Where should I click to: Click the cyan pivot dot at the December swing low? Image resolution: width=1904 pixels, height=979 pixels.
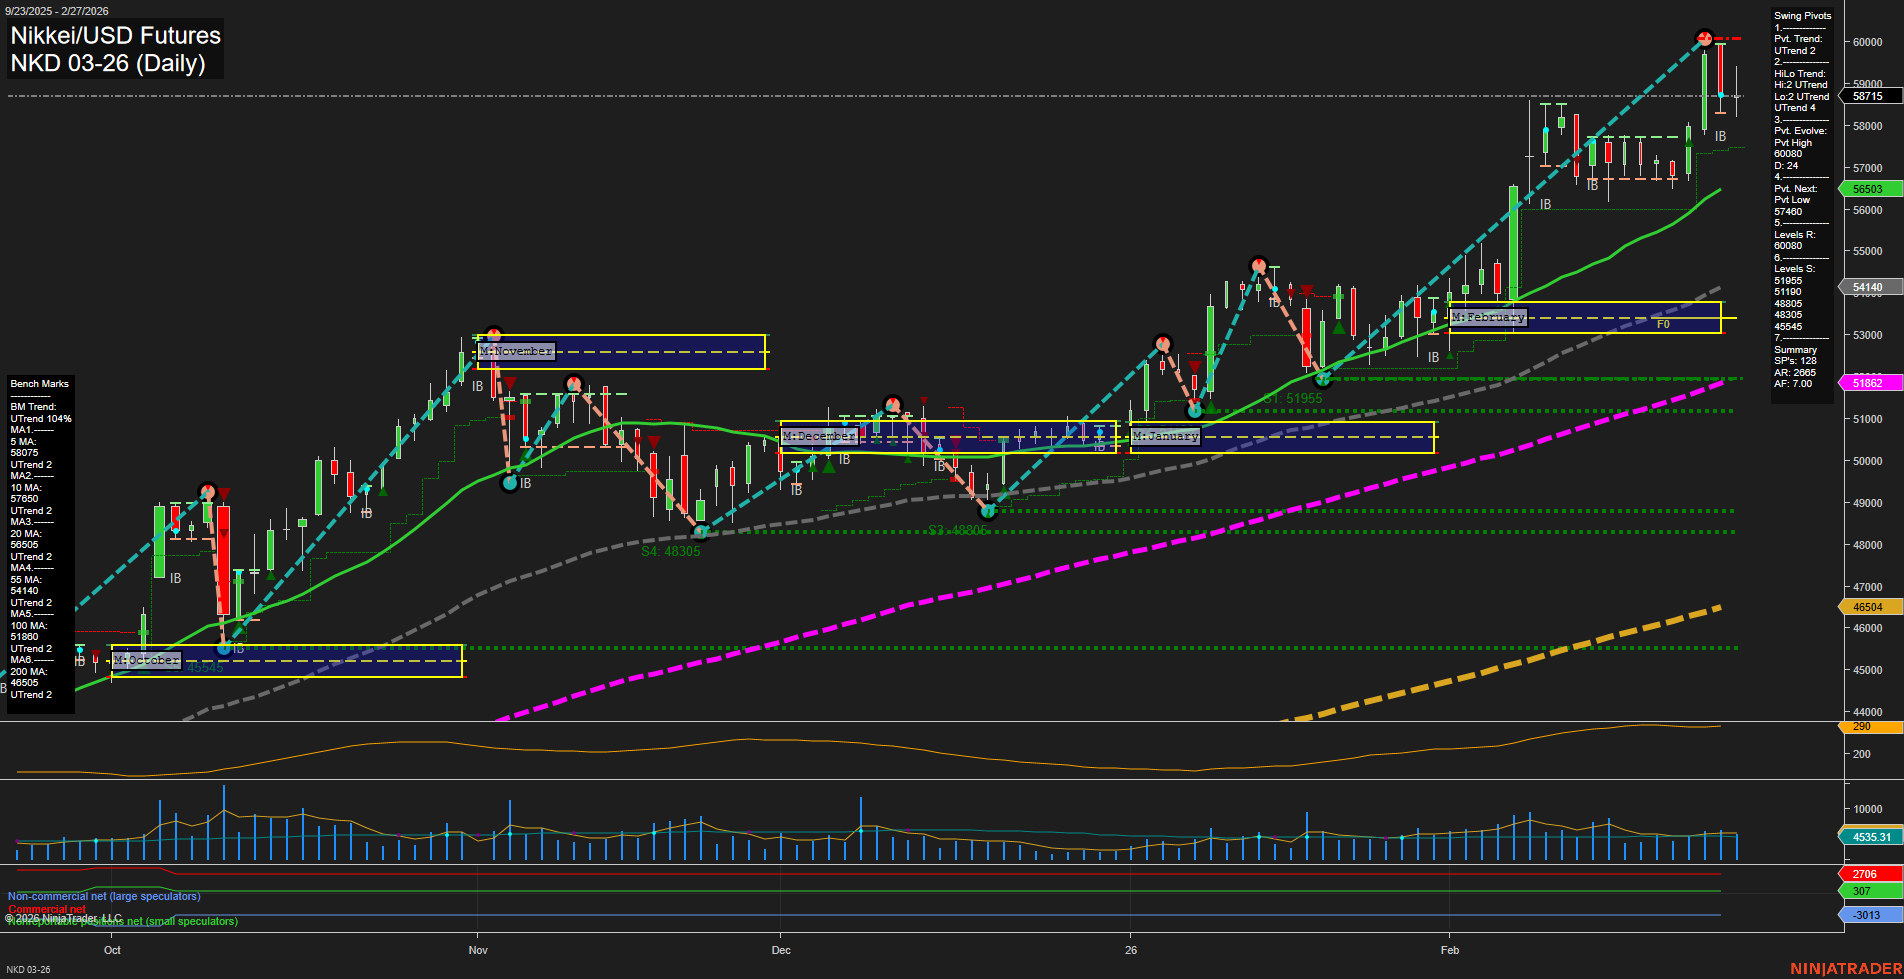[x=989, y=510]
